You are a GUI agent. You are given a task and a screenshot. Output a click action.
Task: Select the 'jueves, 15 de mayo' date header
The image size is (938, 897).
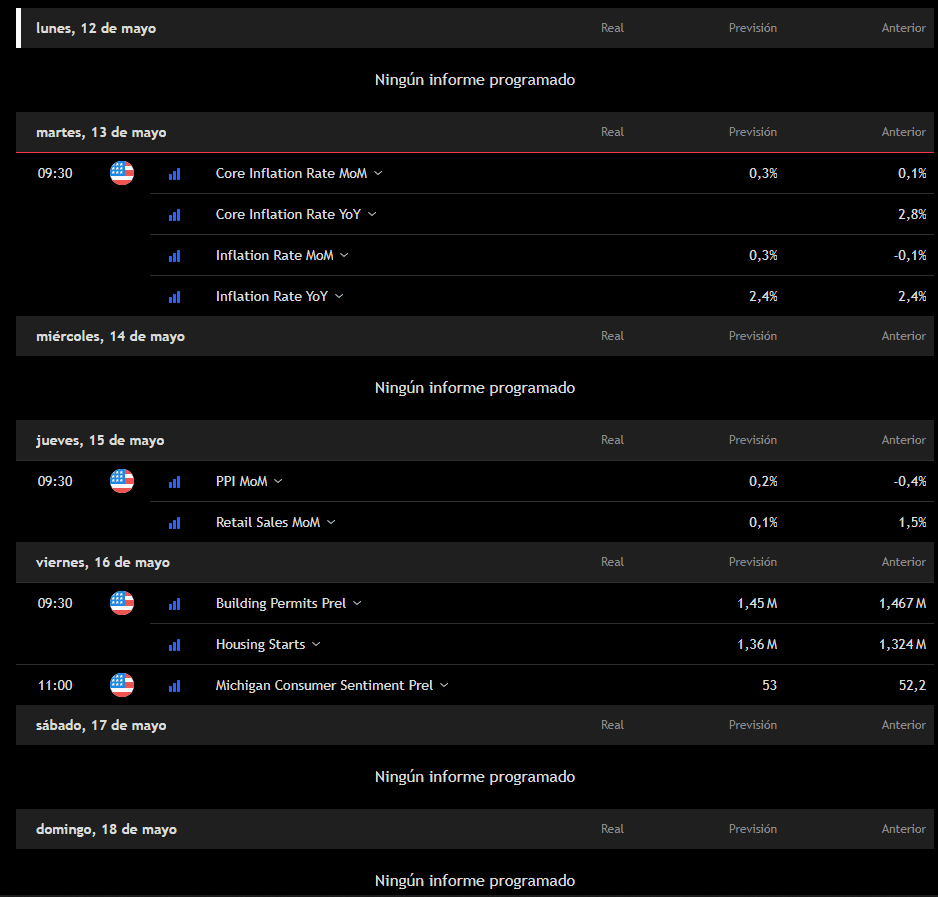click(100, 440)
